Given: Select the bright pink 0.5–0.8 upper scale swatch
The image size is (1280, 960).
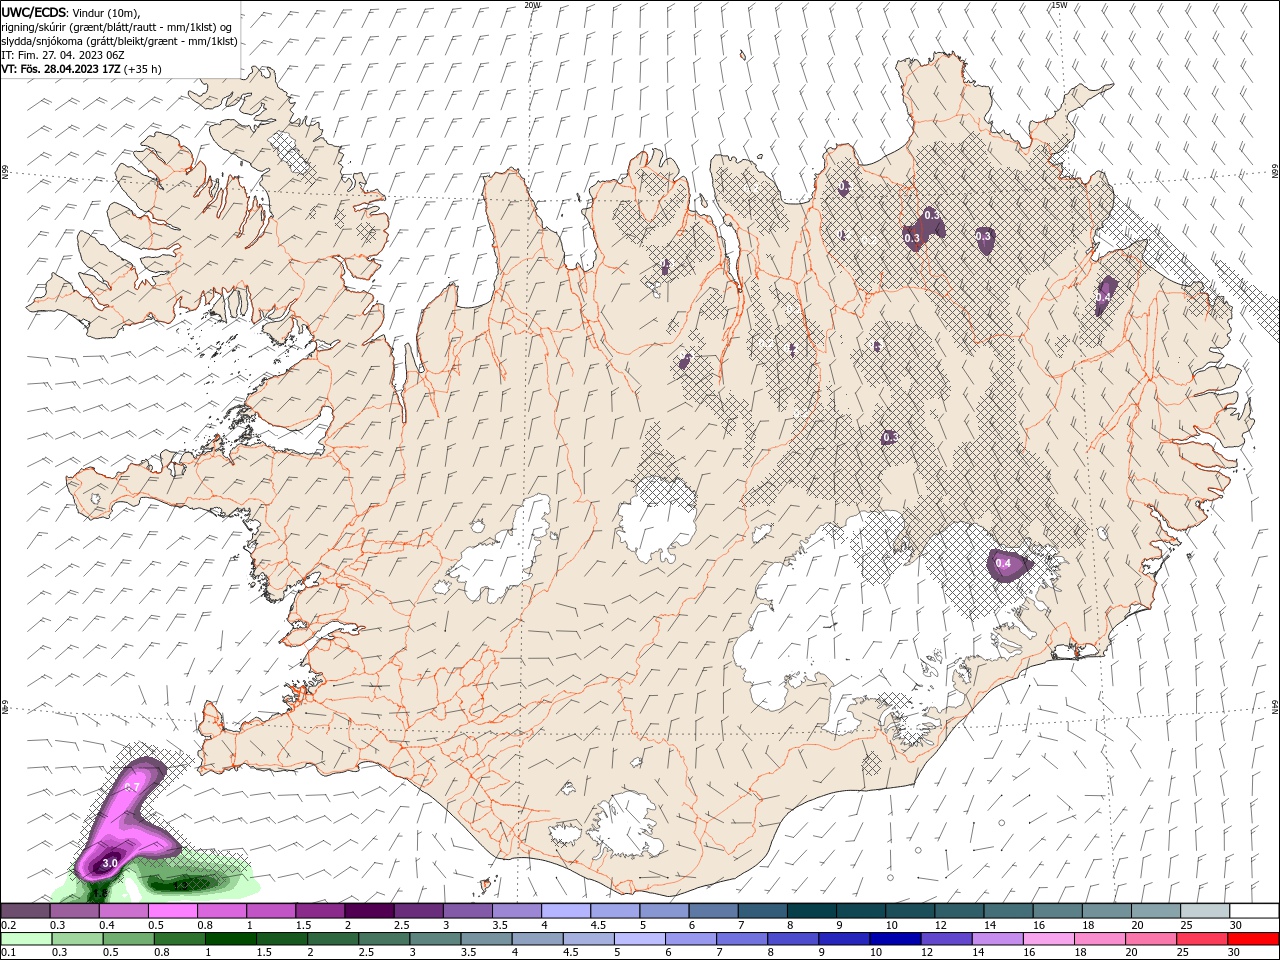Looking at the screenshot, I should click(x=173, y=911).
